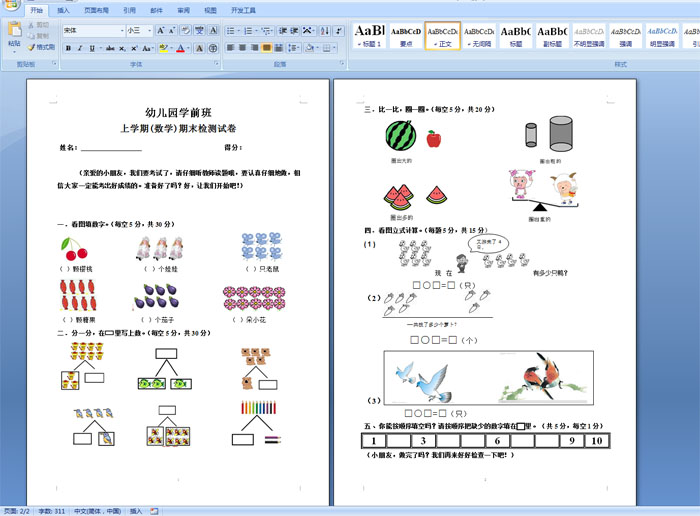Switch to the 视图 (View) tab
This screenshot has height=516, width=700.
(210, 10)
